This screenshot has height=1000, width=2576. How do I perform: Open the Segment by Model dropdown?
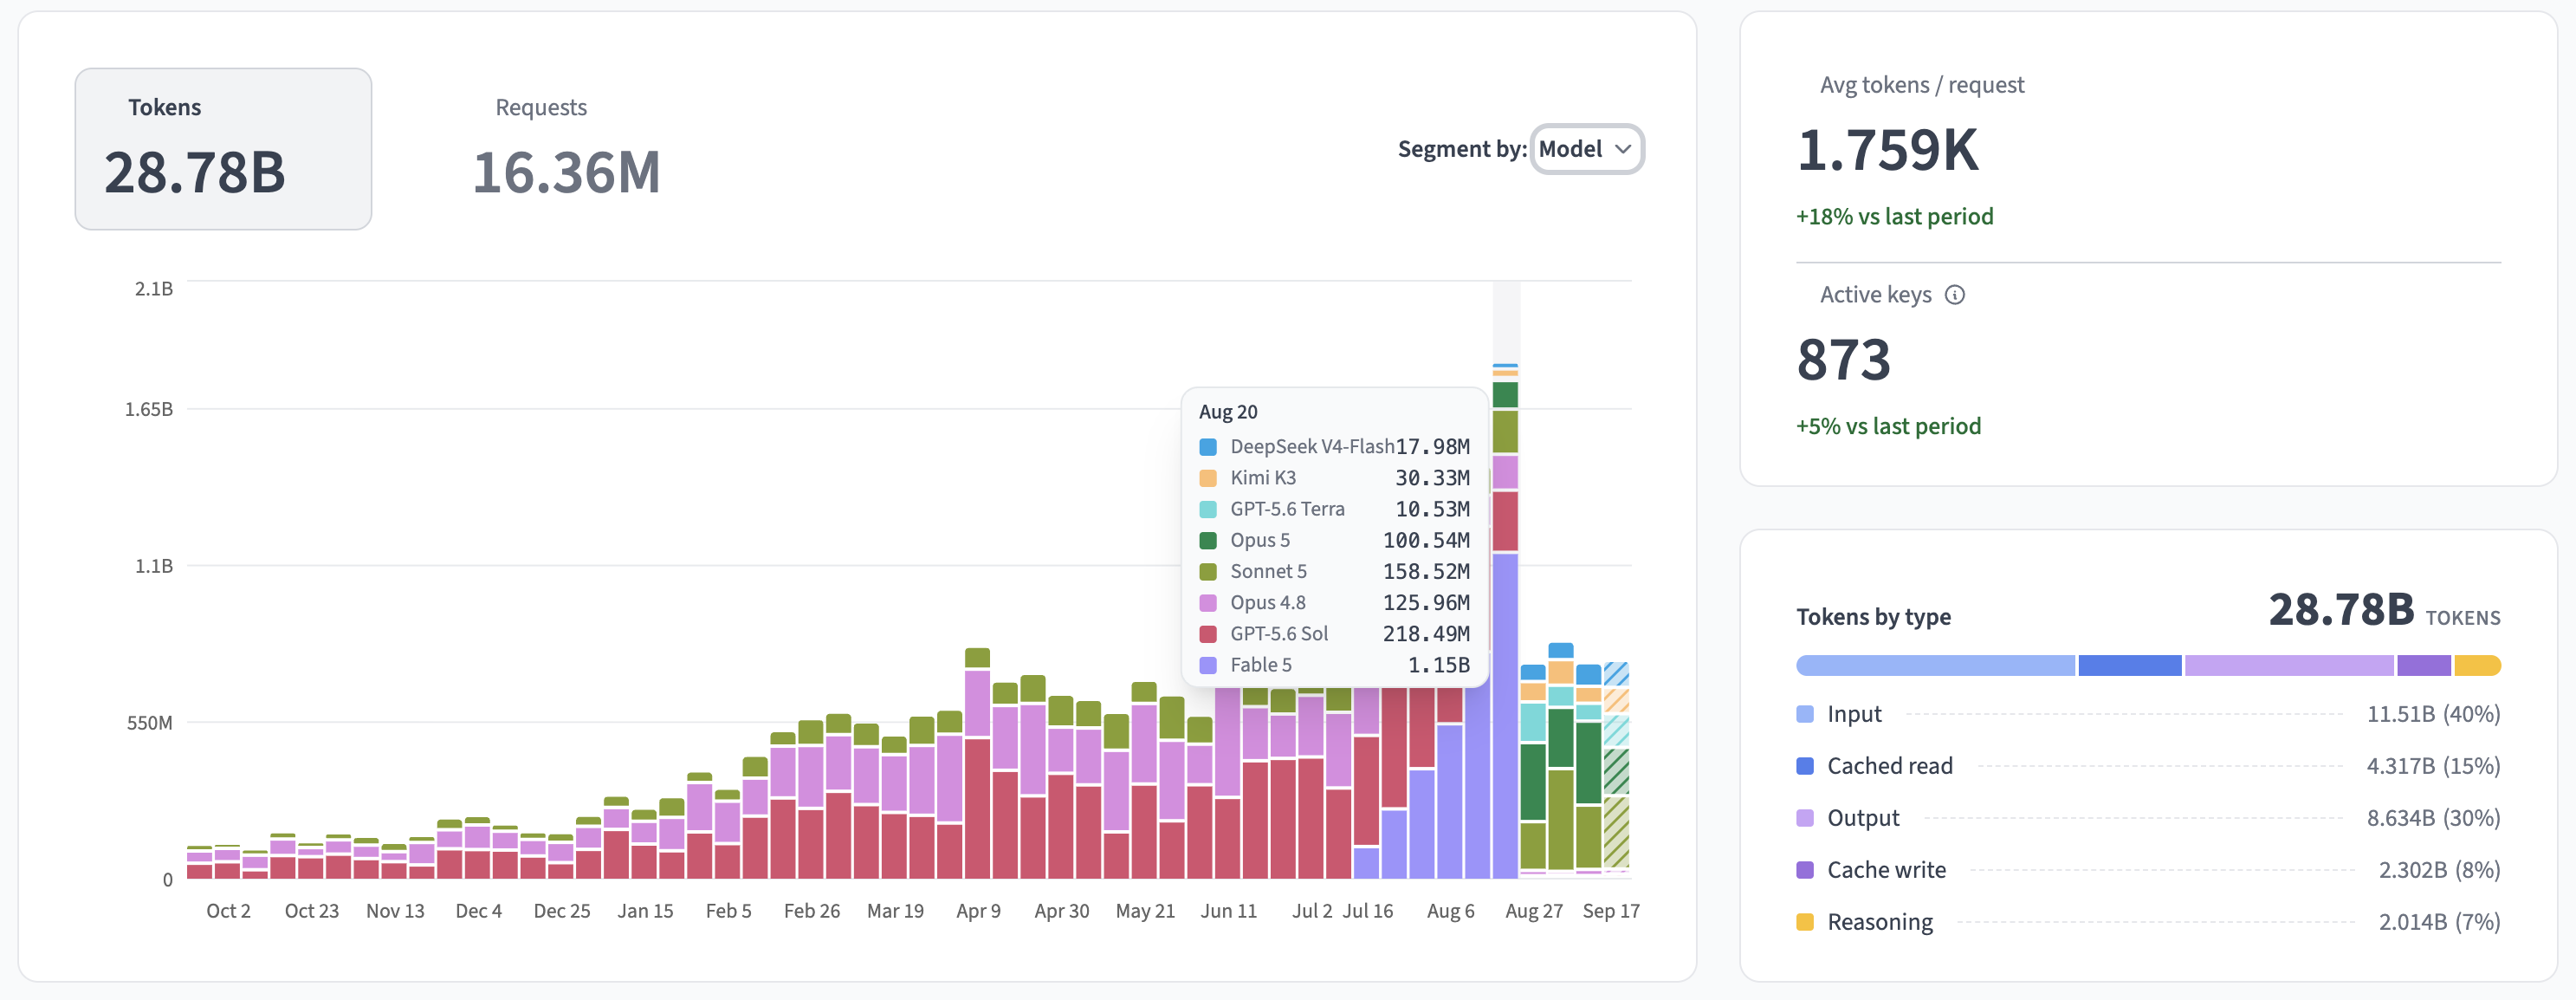pyautogui.click(x=1586, y=149)
